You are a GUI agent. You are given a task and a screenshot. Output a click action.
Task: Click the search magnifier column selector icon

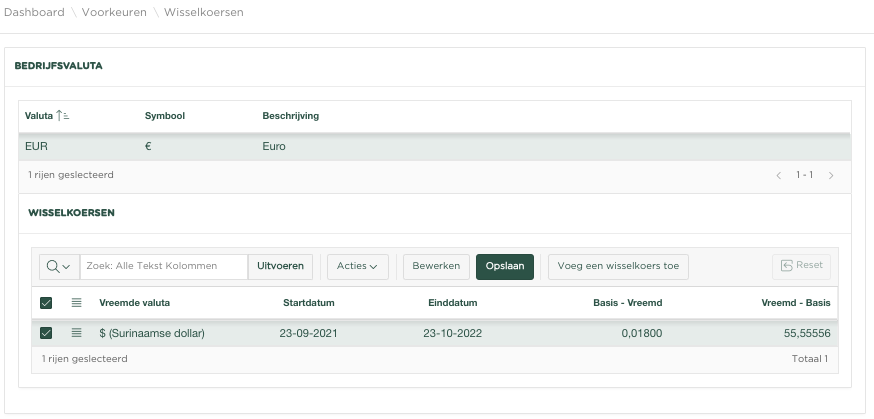58,266
